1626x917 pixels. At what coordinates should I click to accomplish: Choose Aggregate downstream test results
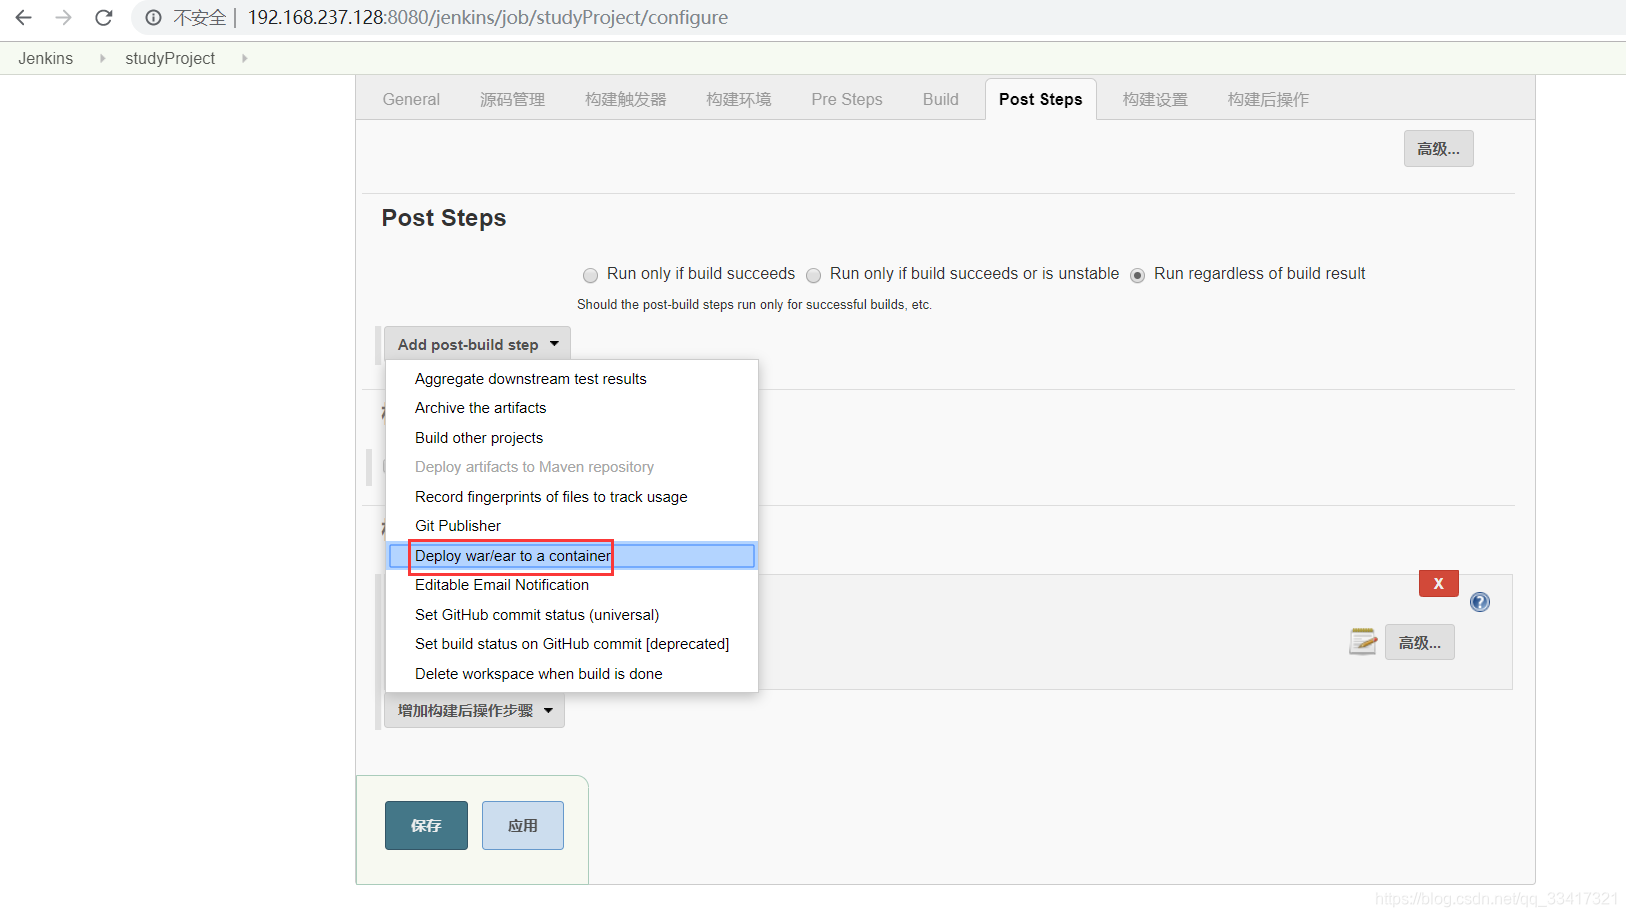pos(572,379)
